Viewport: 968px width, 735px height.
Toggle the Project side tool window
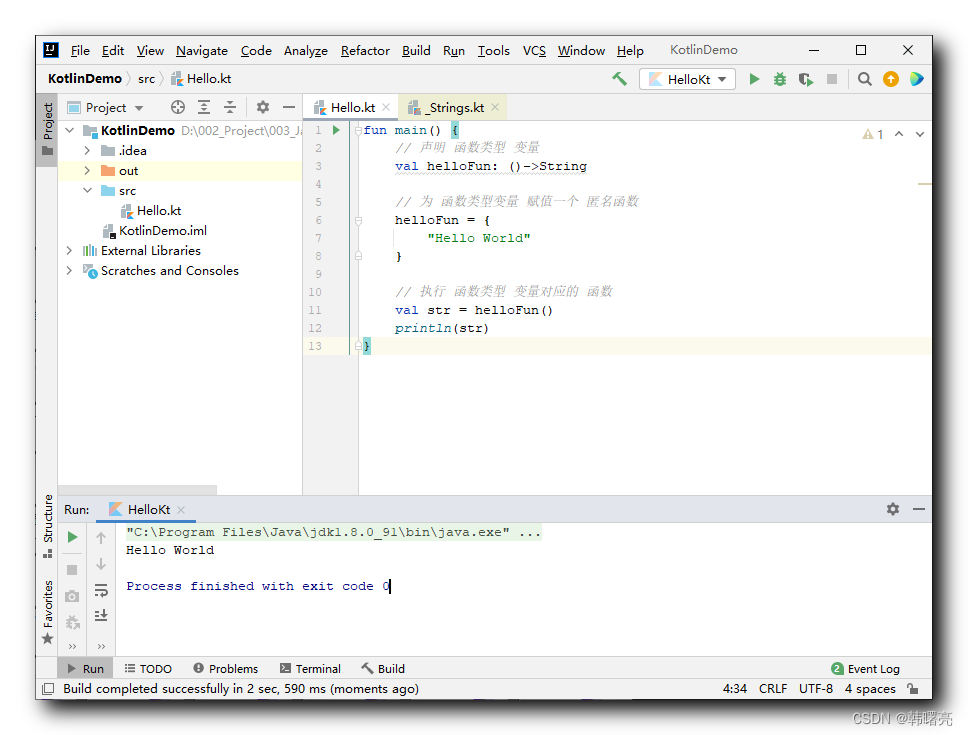pos(48,130)
